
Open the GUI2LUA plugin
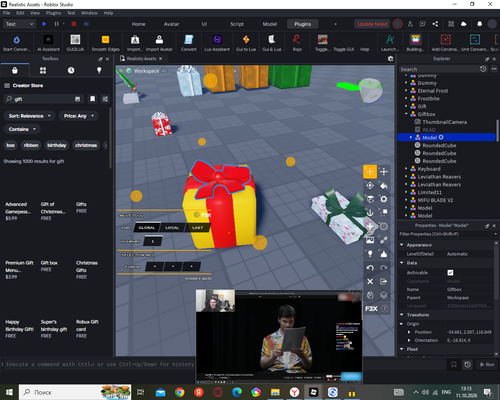pyautogui.click(x=75, y=43)
